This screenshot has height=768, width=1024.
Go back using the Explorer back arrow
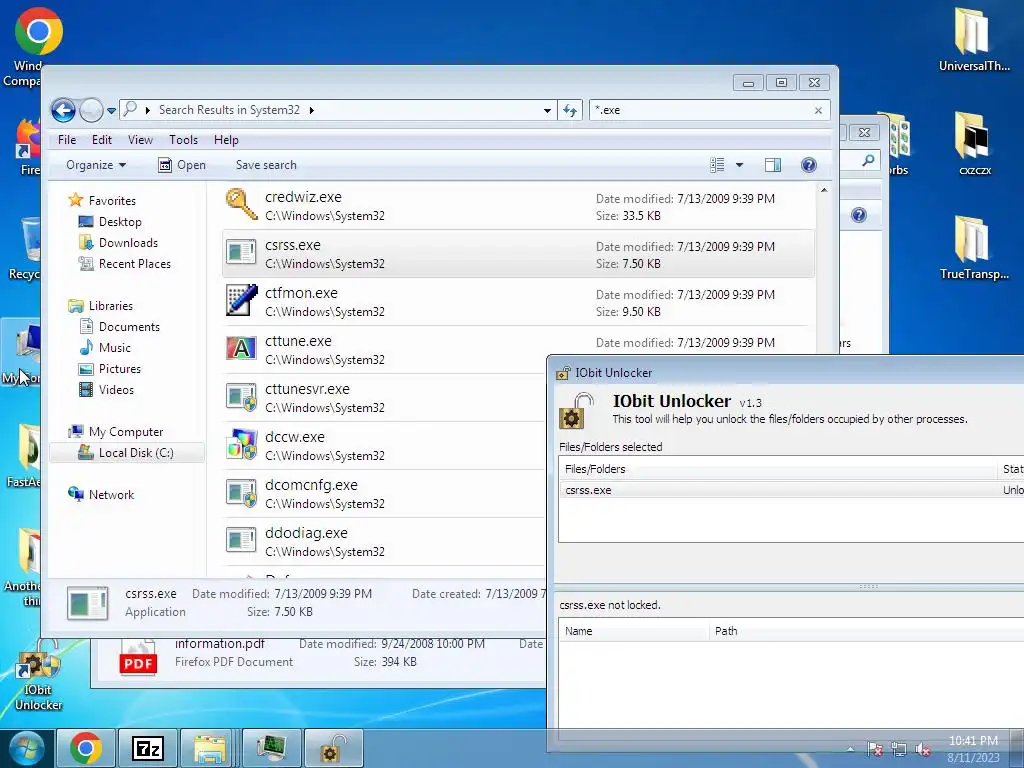coord(63,110)
